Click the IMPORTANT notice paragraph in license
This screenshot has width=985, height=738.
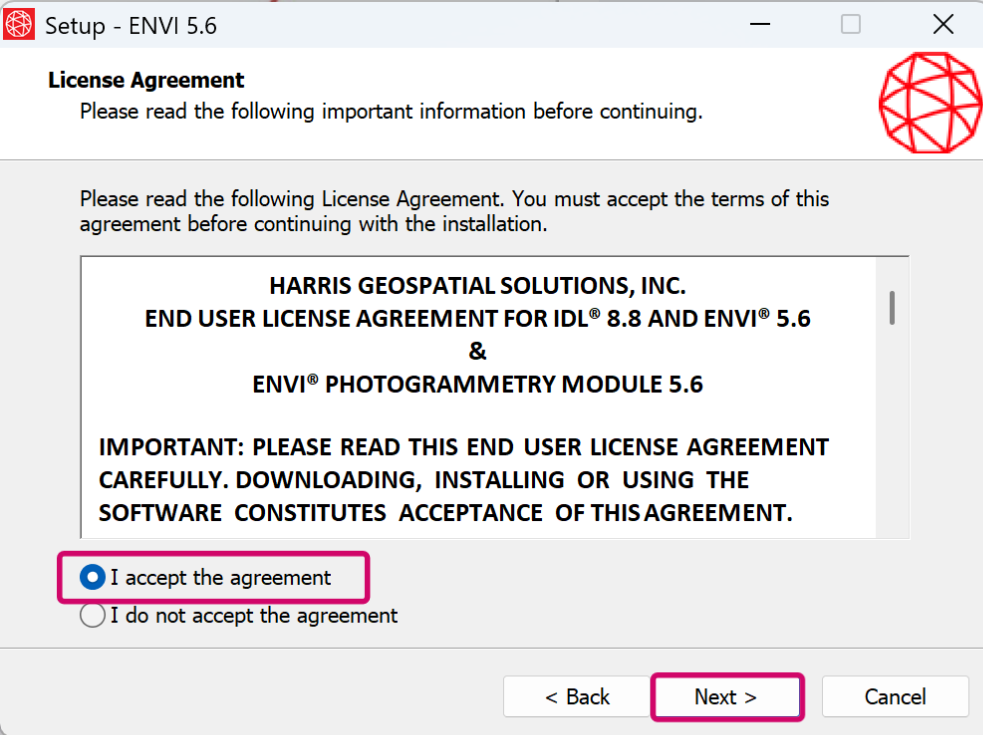click(464, 480)
